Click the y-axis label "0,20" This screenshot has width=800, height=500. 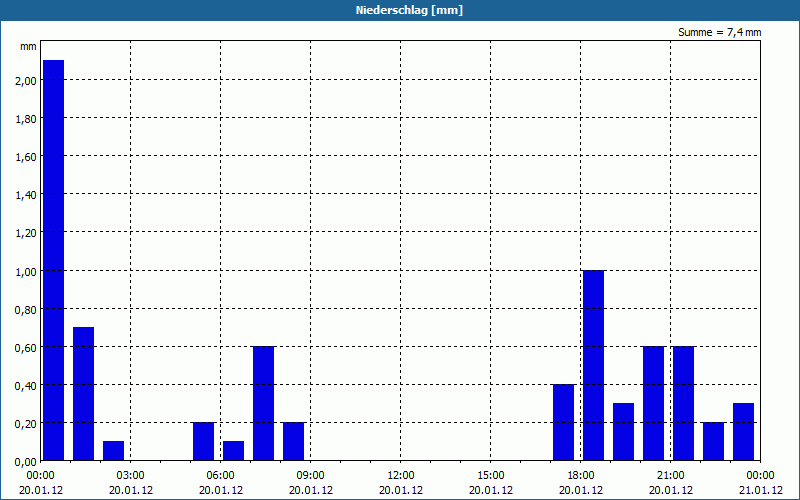click(x=27, y=424)
